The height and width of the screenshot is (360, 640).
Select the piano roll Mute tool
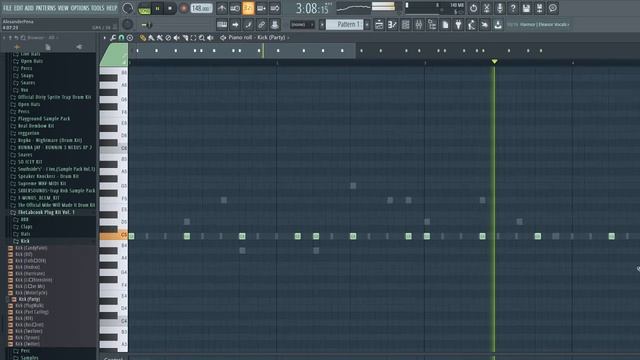click(177, 38)
